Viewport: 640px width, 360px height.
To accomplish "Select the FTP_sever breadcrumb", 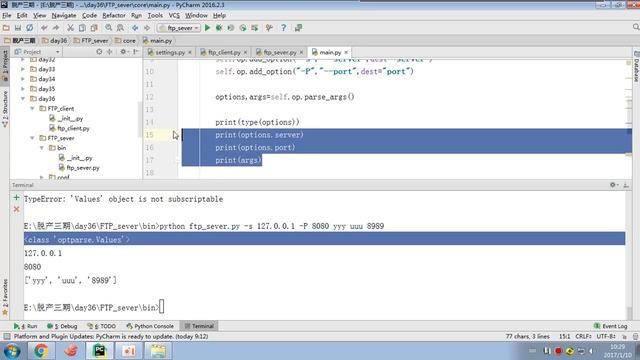I will [x=91, y=41].
